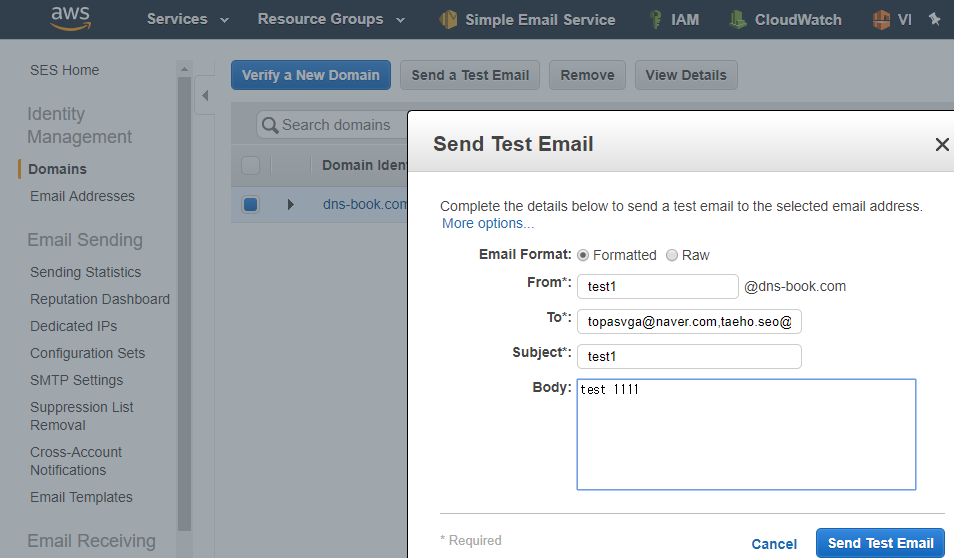954x558 pixels.
Task: Open the CloudWatch shortcut icon
Action: coord(737,19)
